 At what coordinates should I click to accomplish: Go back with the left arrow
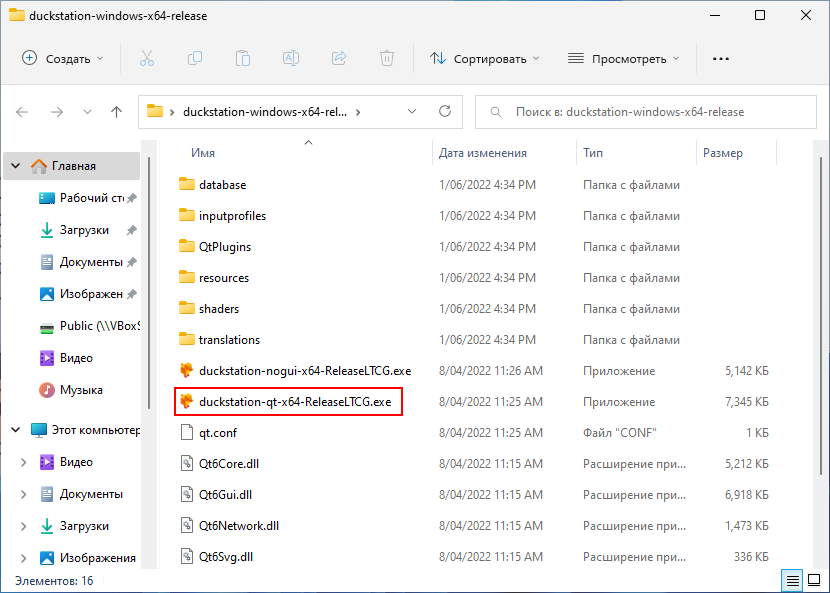(x=22, y=112)
